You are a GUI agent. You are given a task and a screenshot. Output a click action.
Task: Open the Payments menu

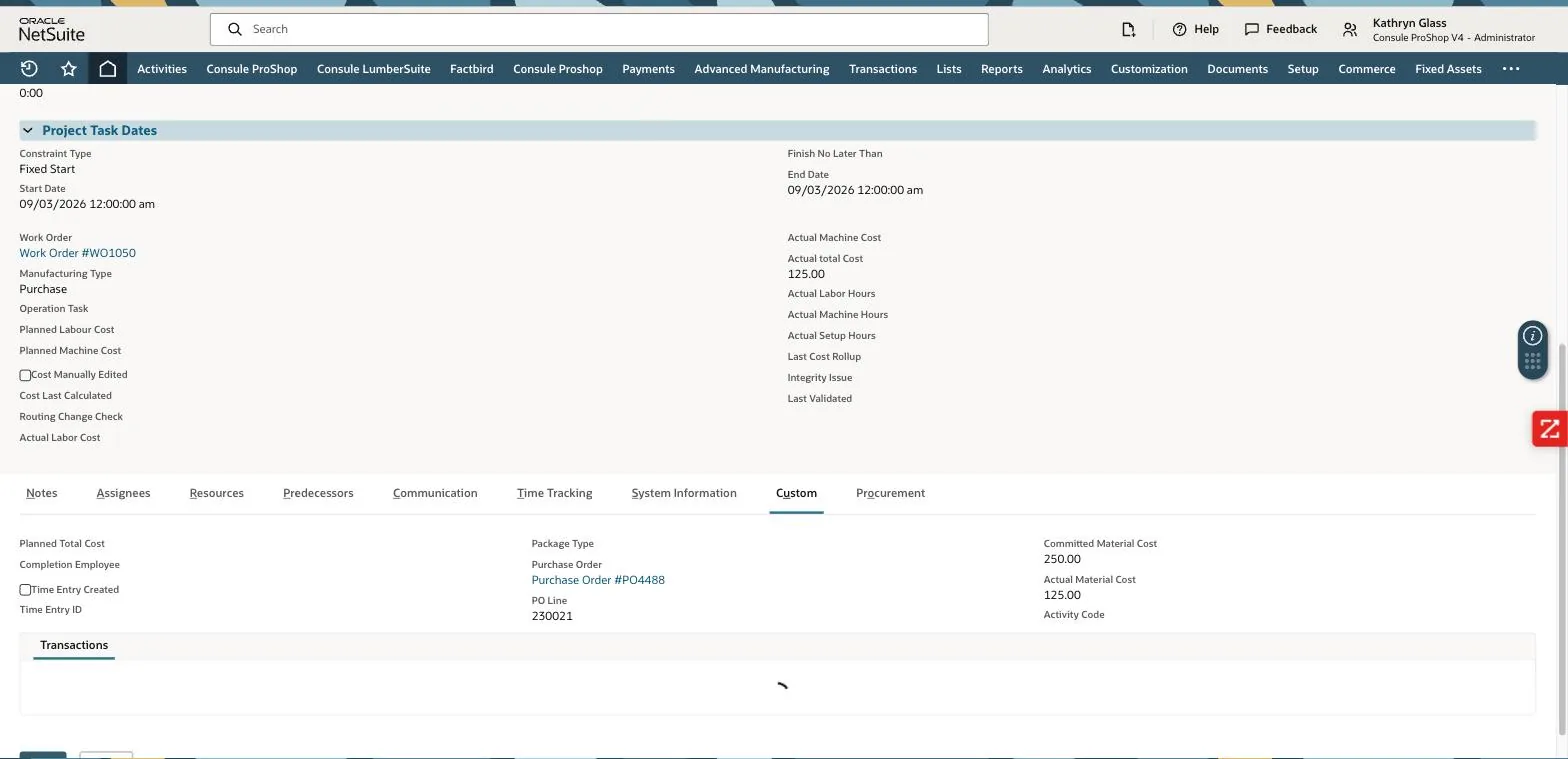point(648,69)
